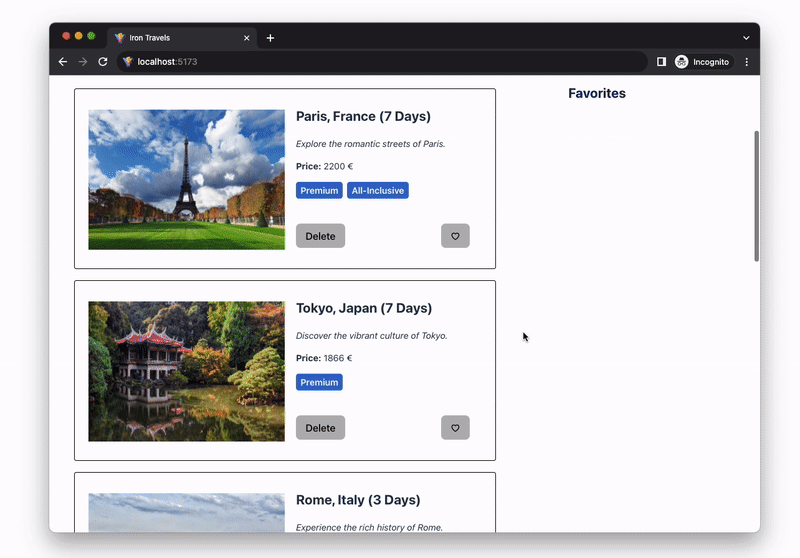Click the localhost:5173 address bar

(380, 62)
